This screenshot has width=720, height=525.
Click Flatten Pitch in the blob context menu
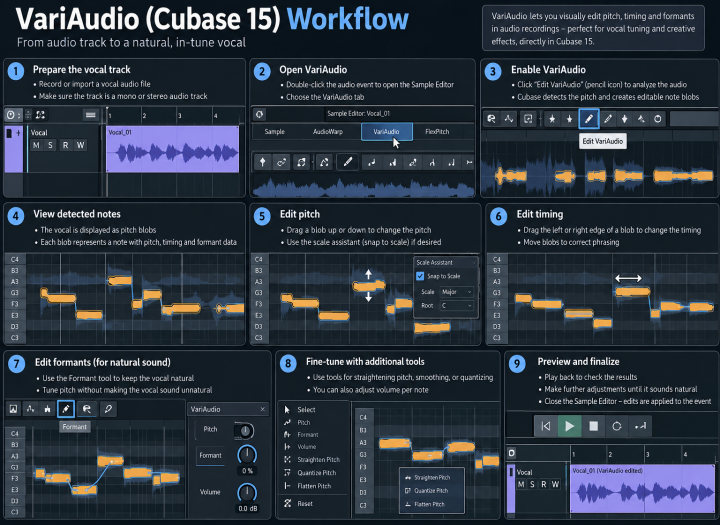click(432, 504)
